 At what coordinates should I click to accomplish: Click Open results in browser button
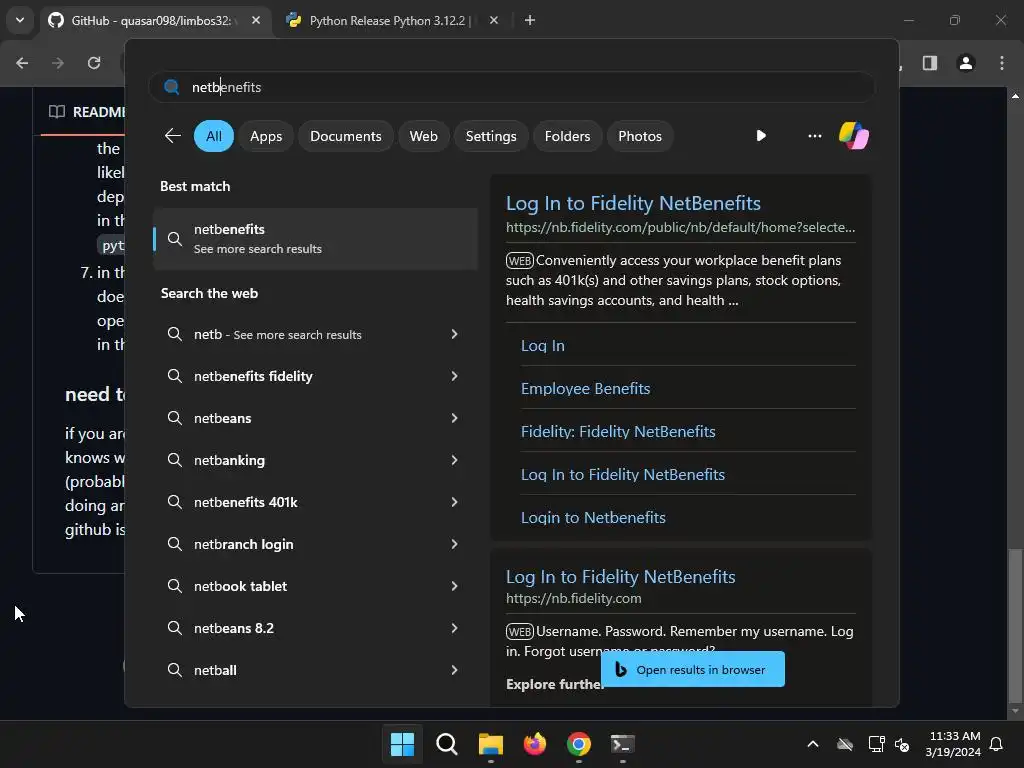pyautogui.click(x=693, y=669)
